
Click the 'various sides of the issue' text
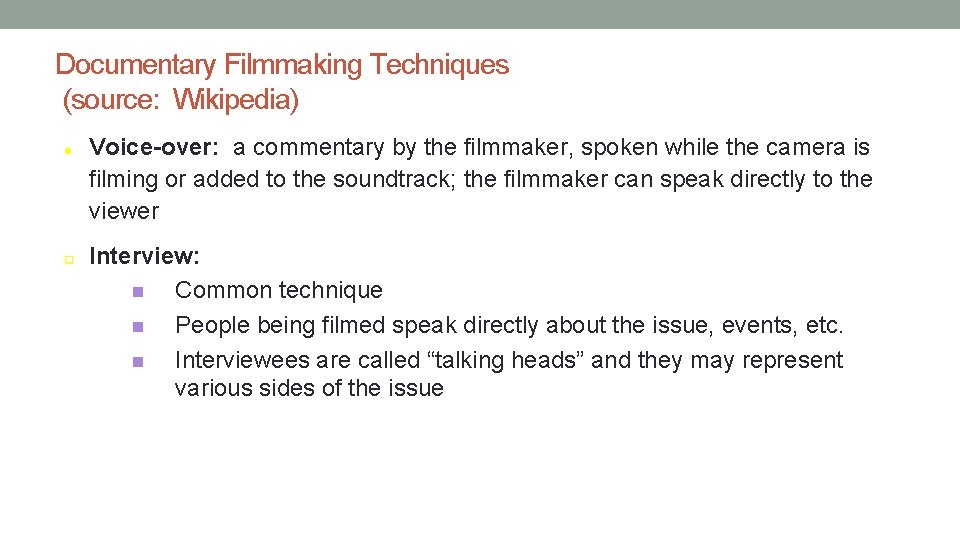point(309,388)
